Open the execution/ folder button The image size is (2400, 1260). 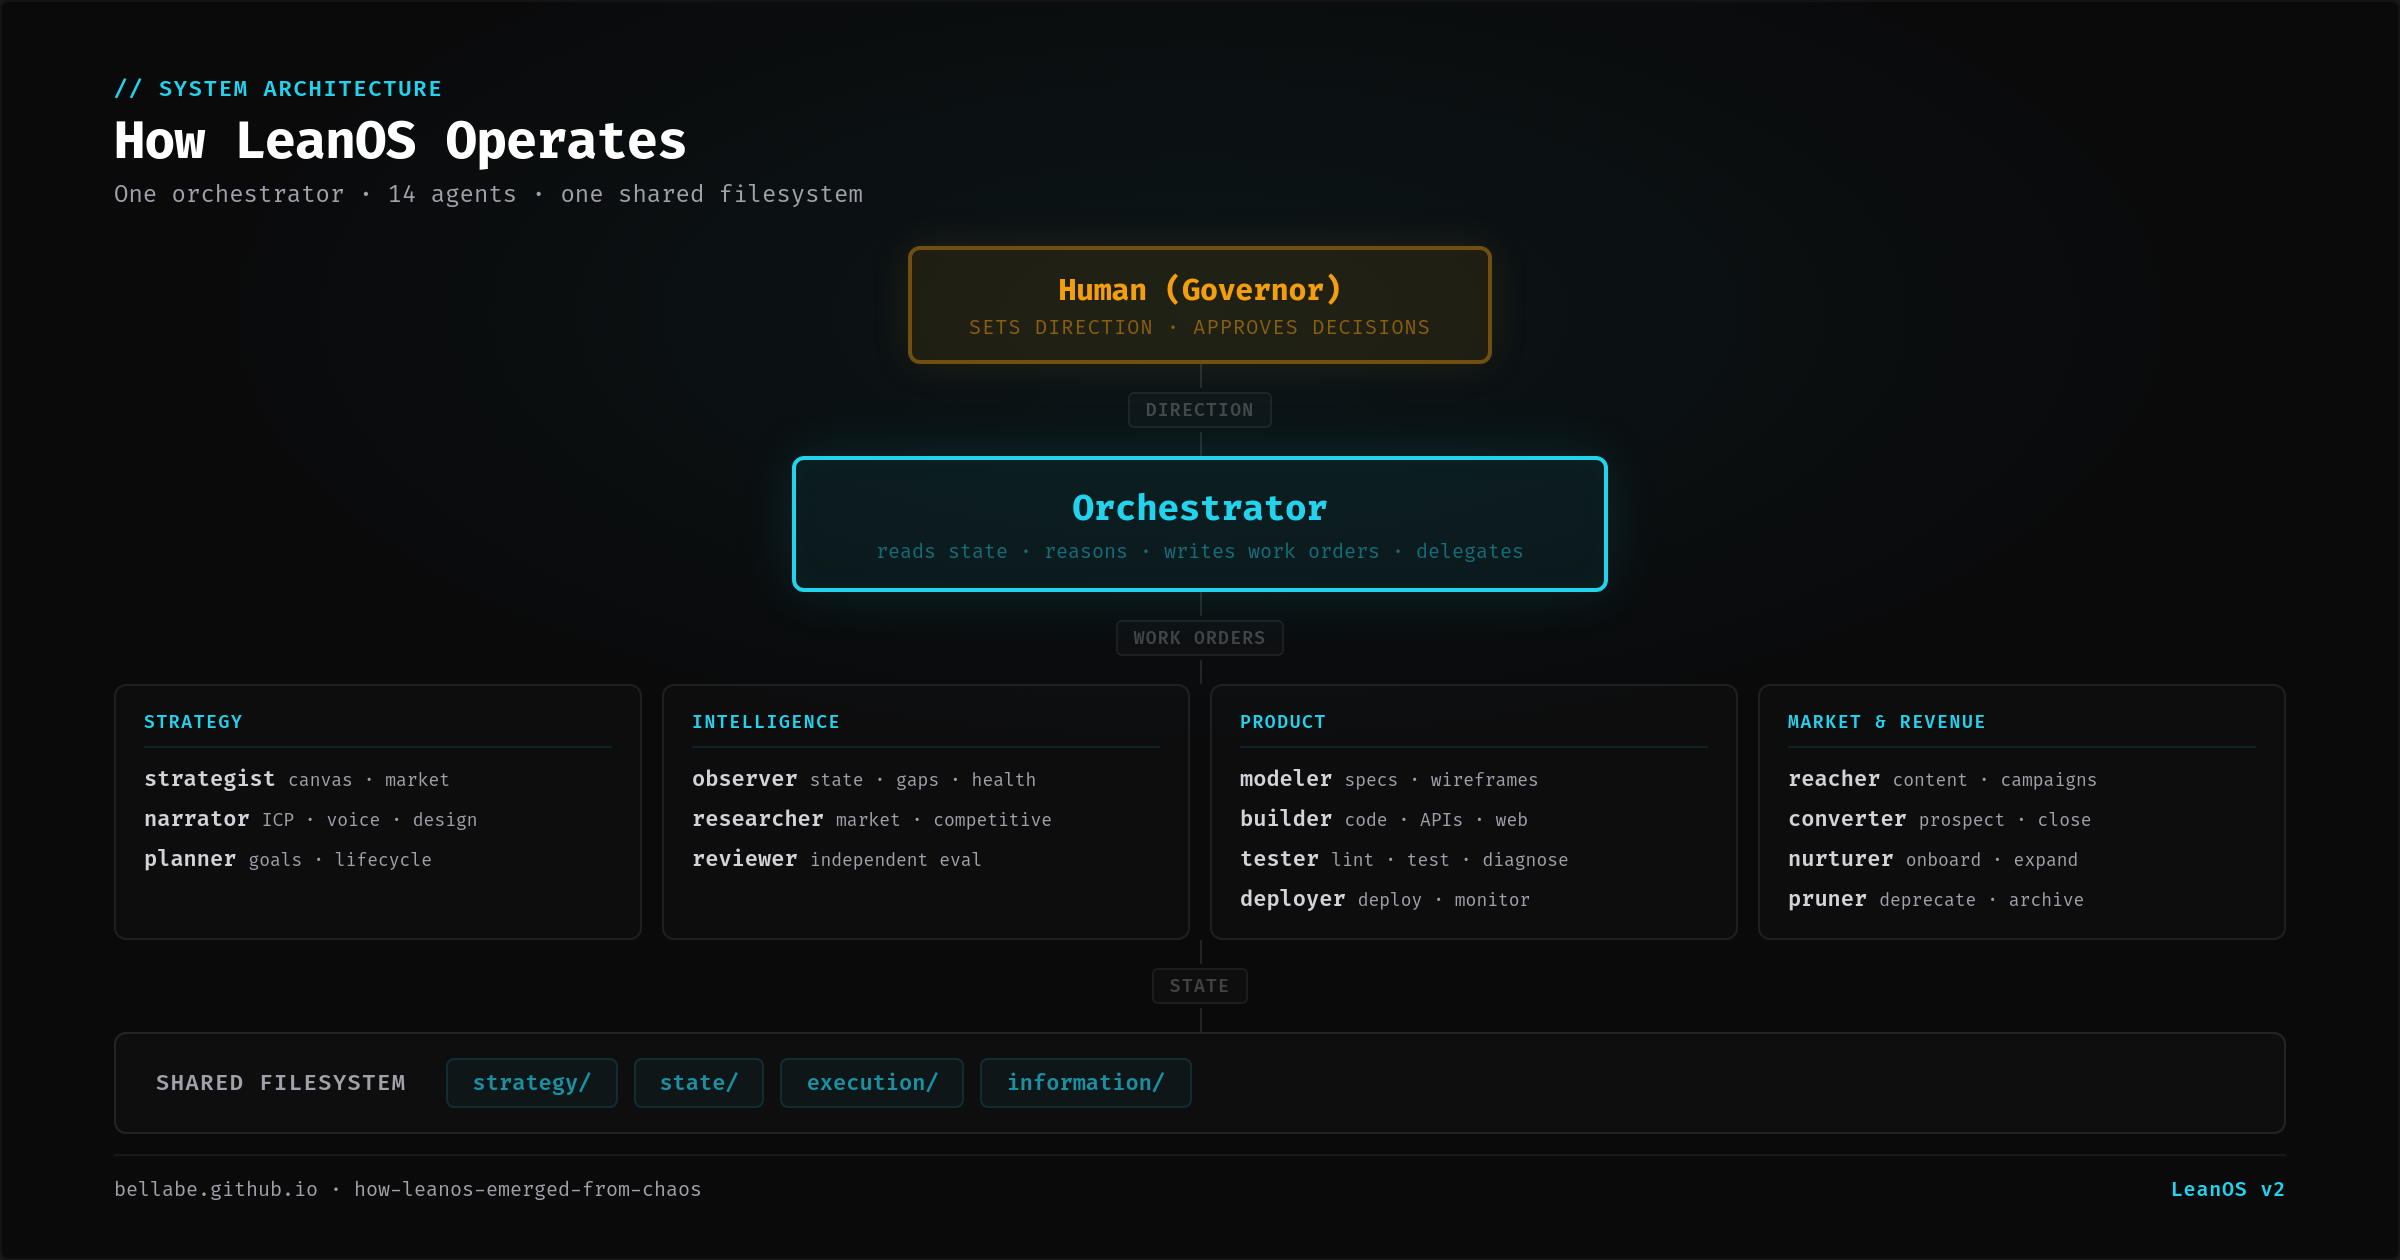pos(871,1082)
